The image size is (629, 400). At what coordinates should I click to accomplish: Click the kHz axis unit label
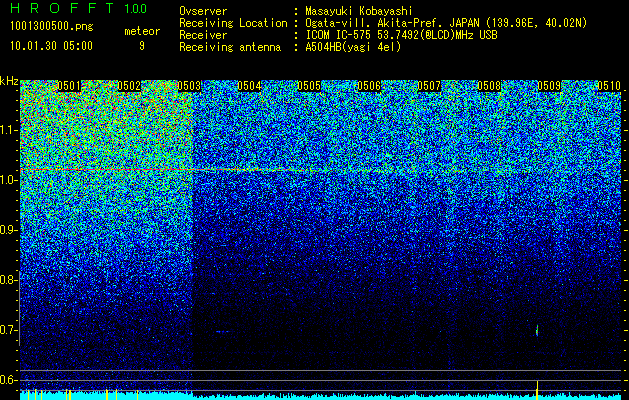[x=9, y=81]
